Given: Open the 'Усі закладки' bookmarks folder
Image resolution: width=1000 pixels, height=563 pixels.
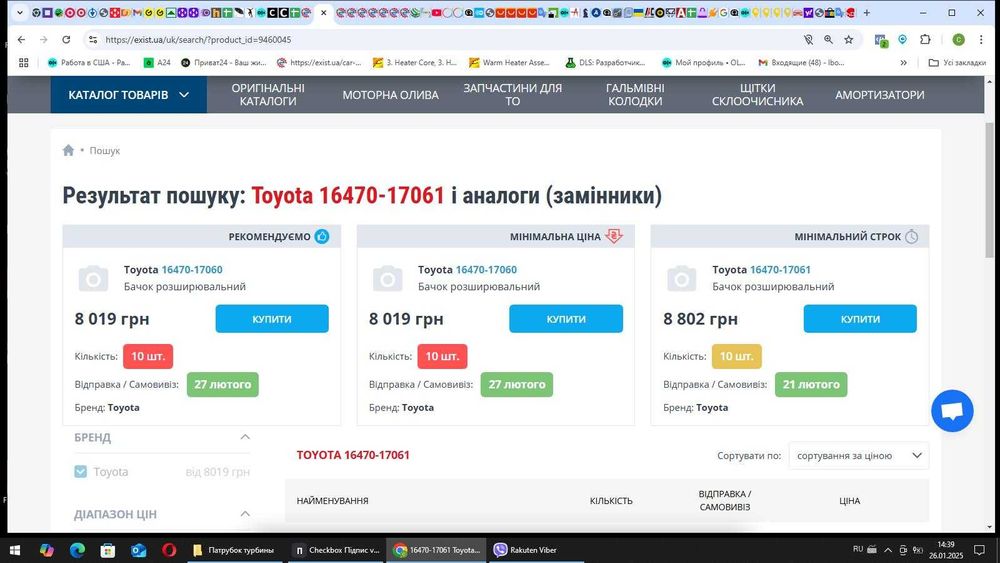Looking at the screenshot, I should click(957, 62).
